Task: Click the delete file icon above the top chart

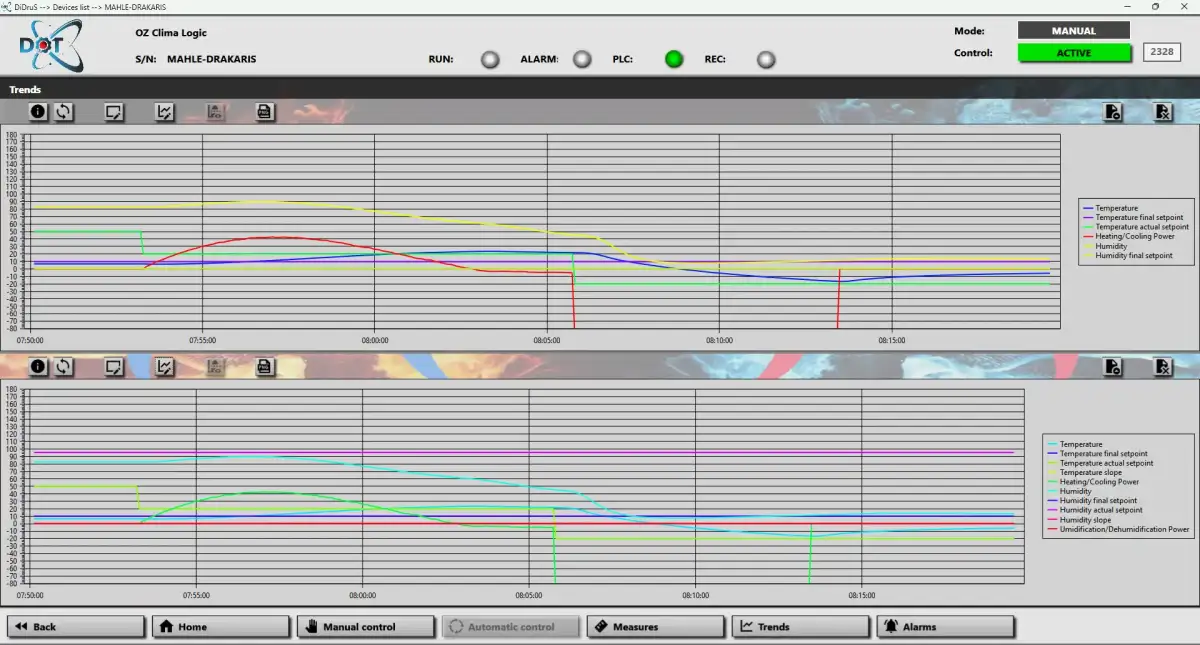Action: pos(1163,112)
